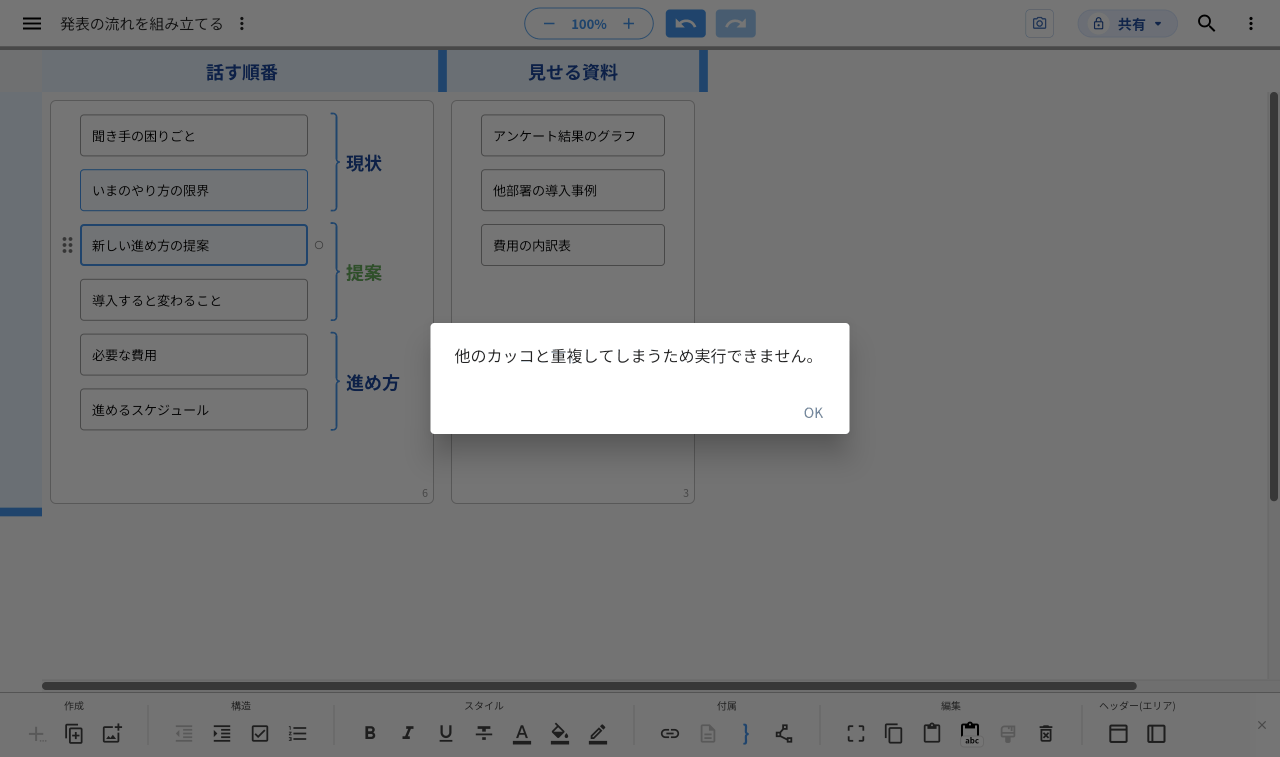
Task: Toggle underline style
Action: (x=446, y=734)
